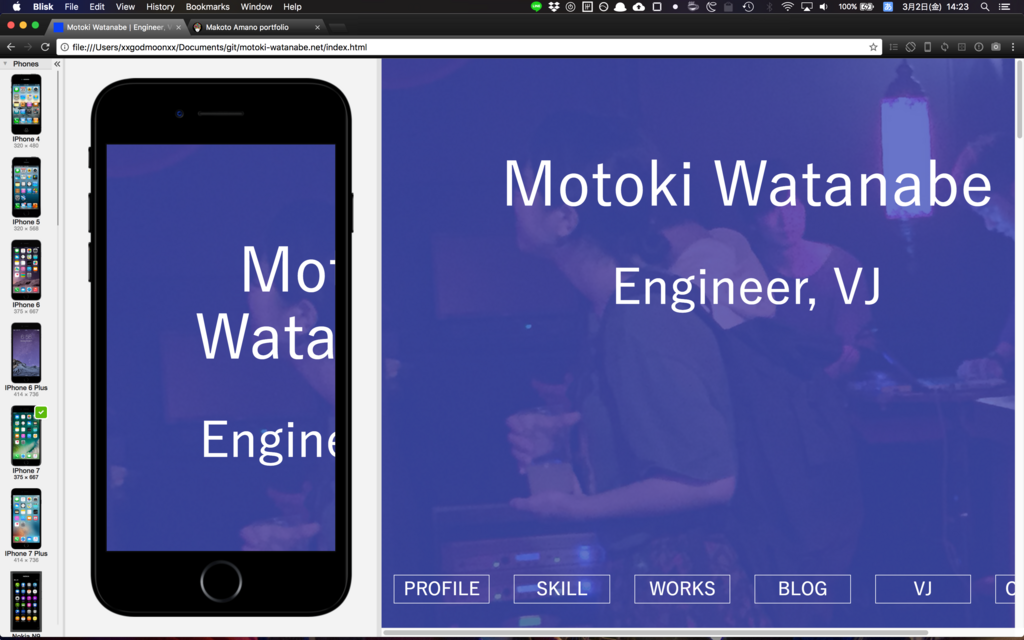Viewport: 1024px width, 640px height.
Task: Open the Notification Center icon
Action: click(x=1004, y=7)
